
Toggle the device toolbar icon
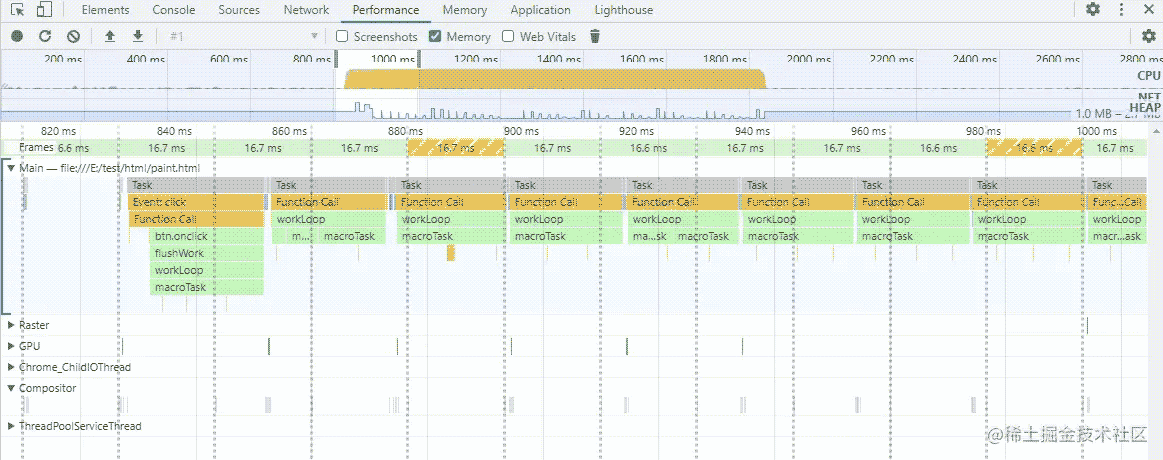click(x=44, y=10)
